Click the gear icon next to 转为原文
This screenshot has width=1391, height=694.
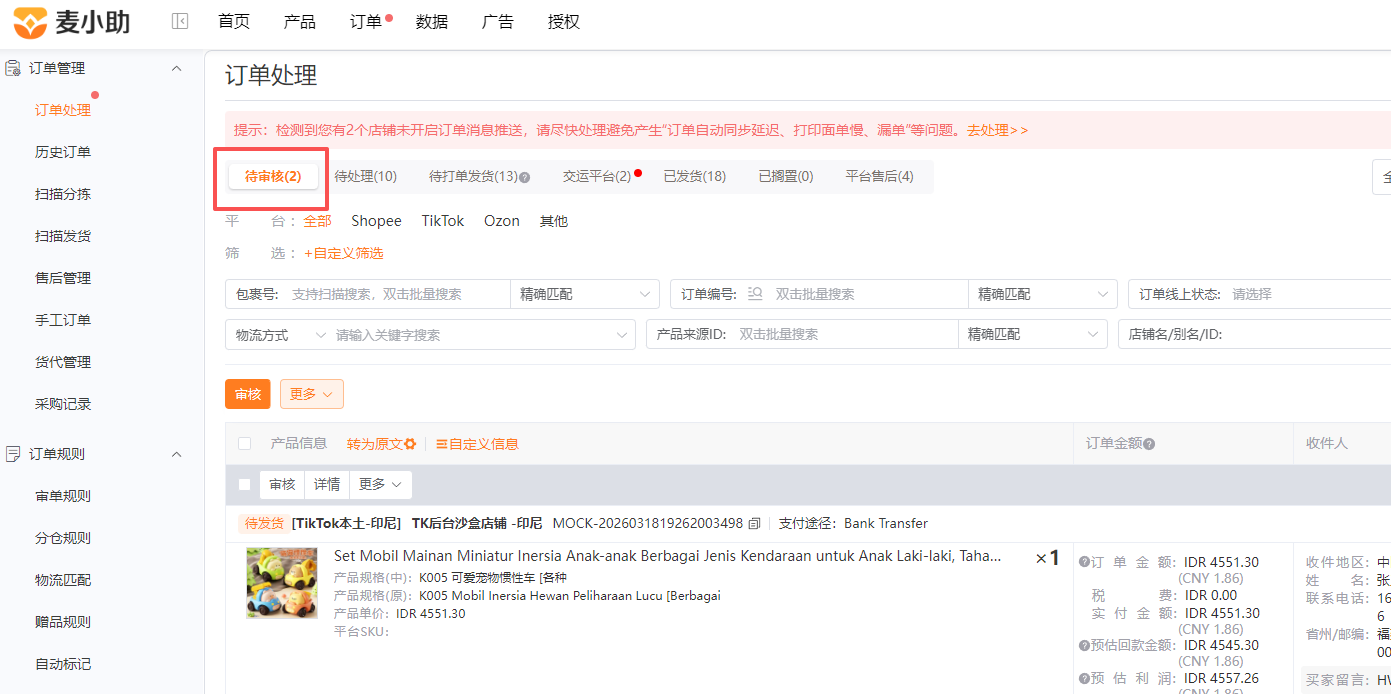pyautogui.click(x=410, y=444)
